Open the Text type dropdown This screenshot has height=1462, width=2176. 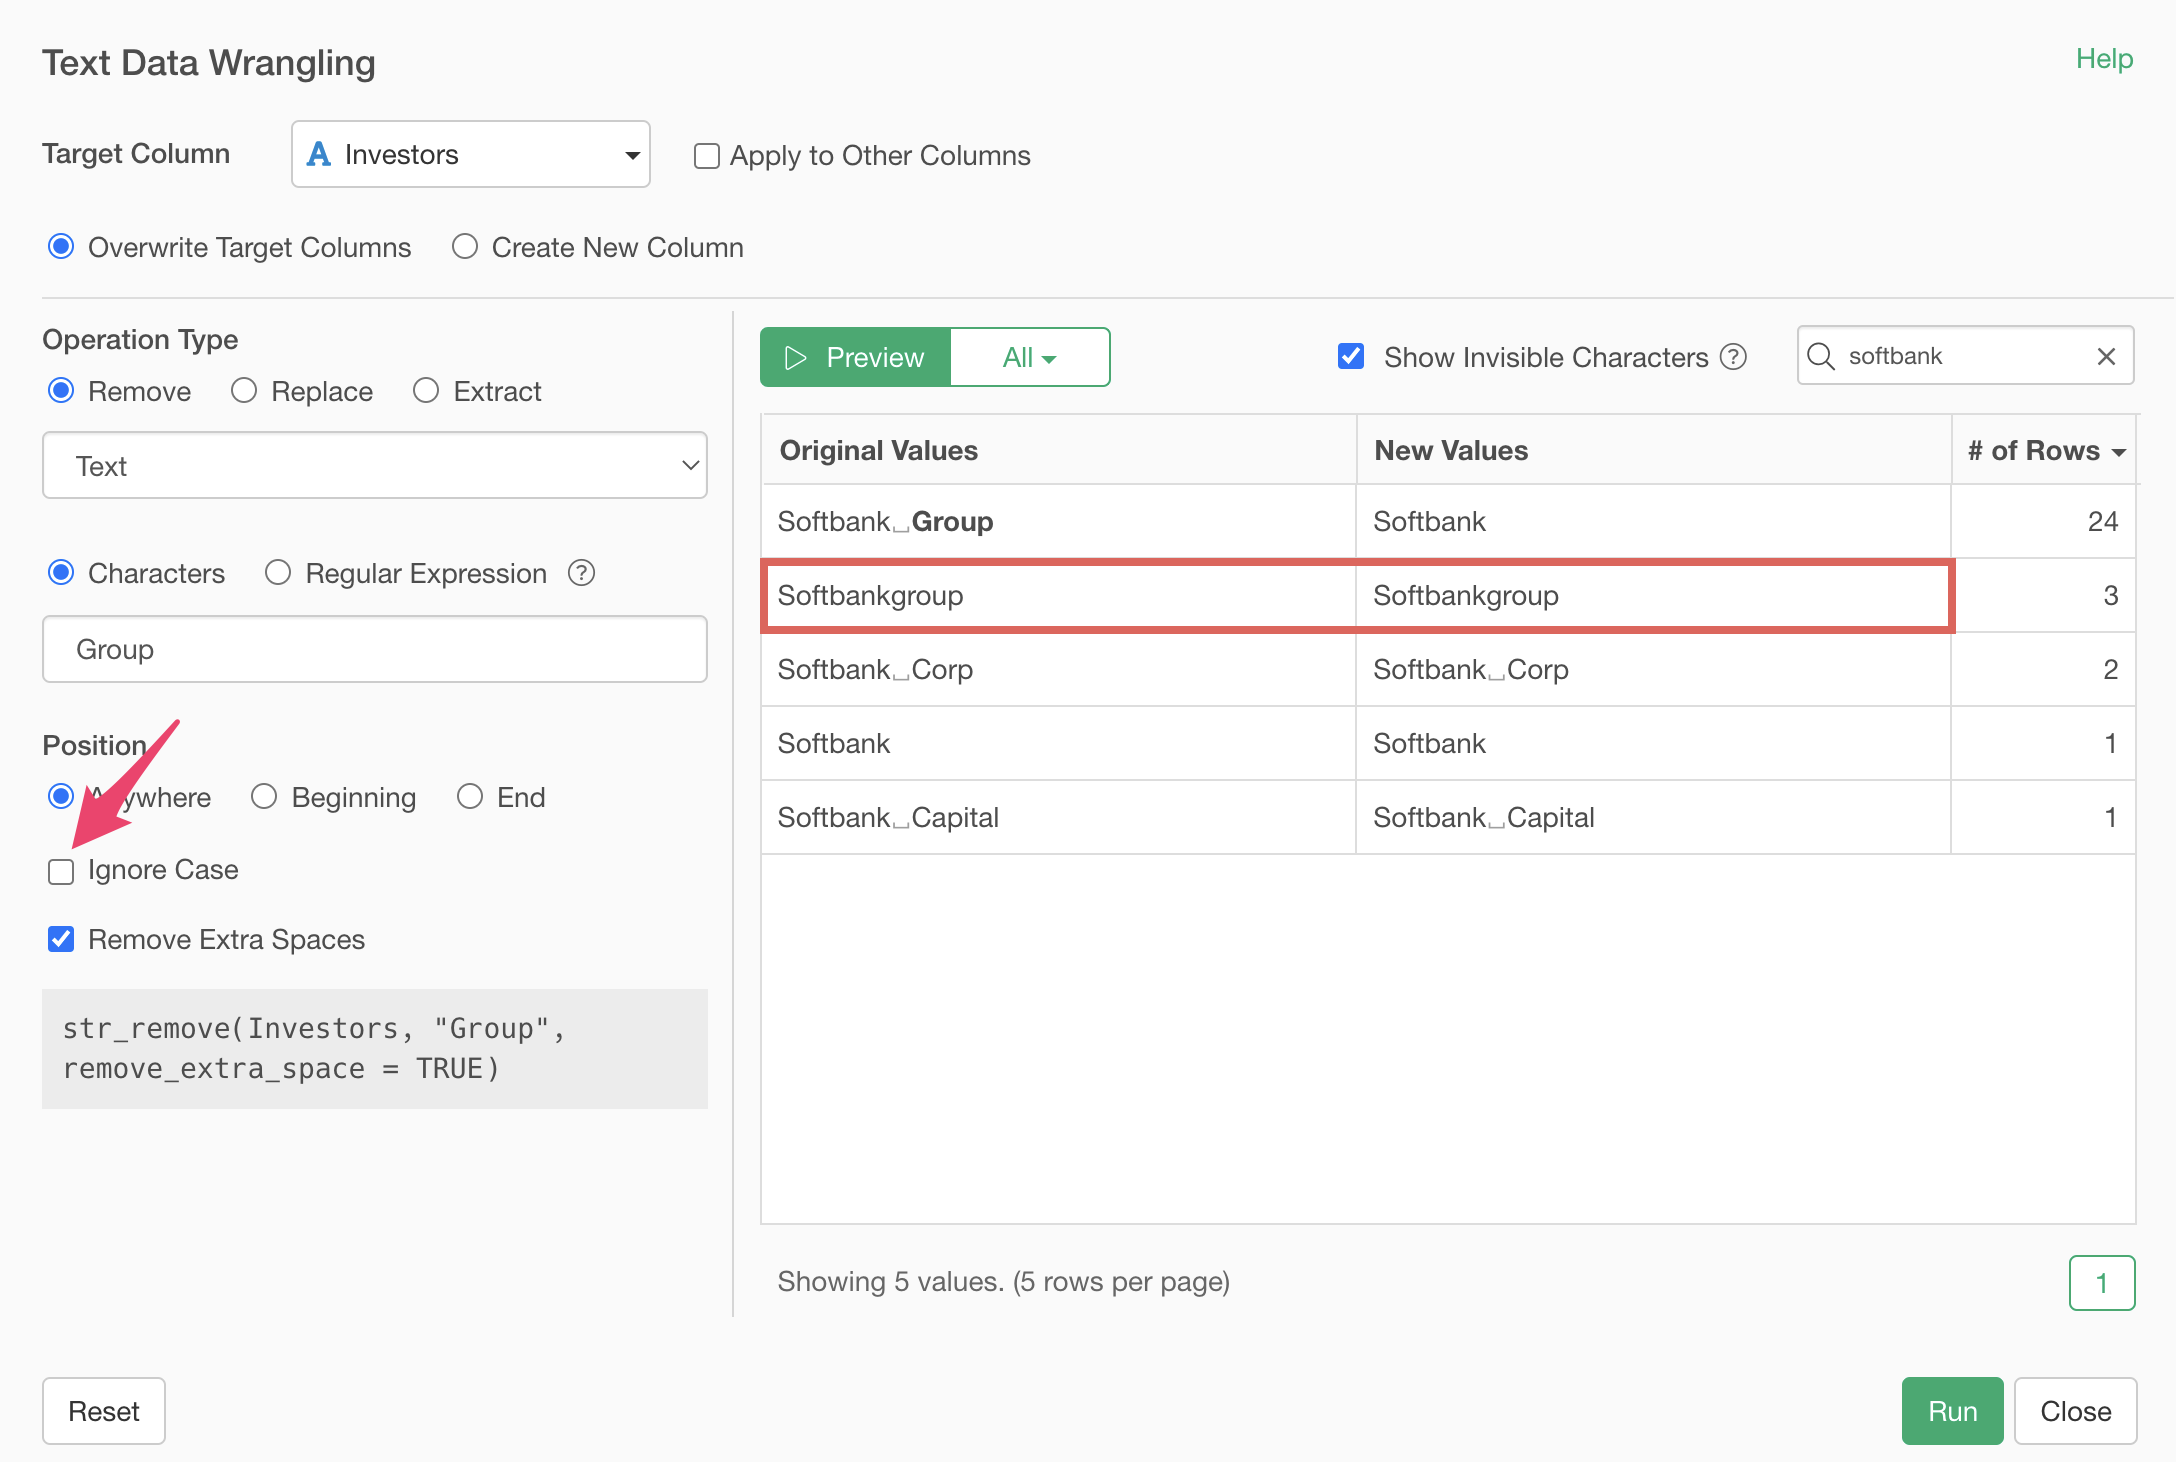click(x=375, y=466)
